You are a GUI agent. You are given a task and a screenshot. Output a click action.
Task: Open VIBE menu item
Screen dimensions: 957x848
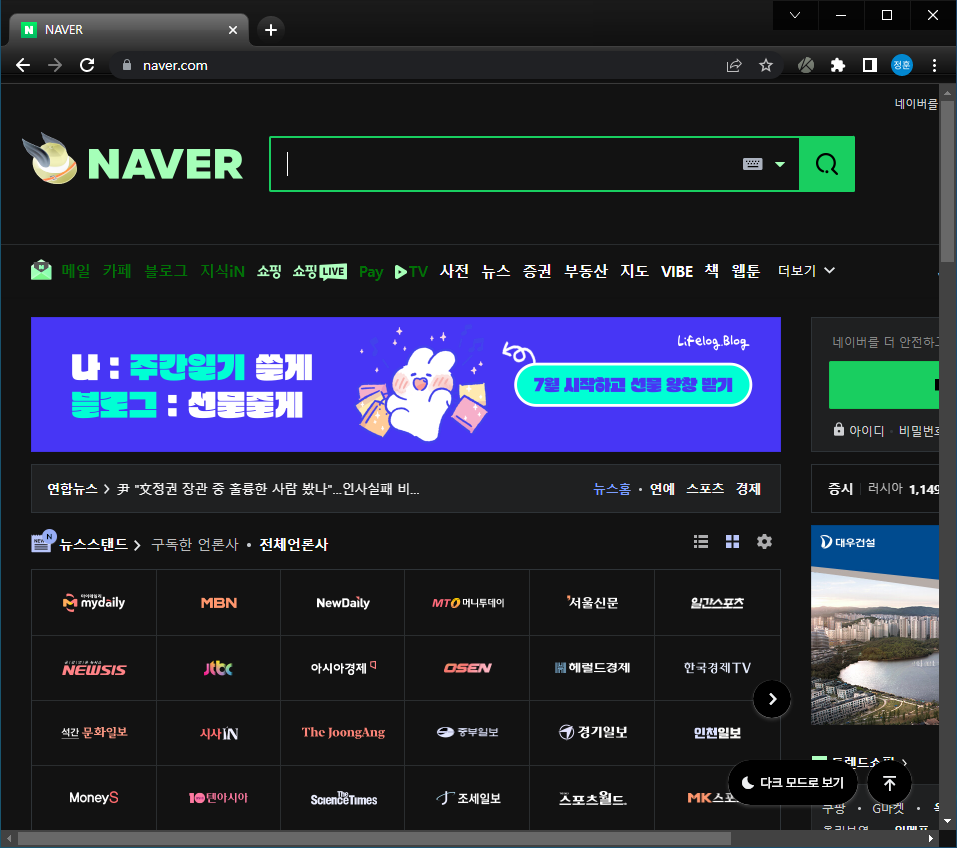click(x=677, y=271)
